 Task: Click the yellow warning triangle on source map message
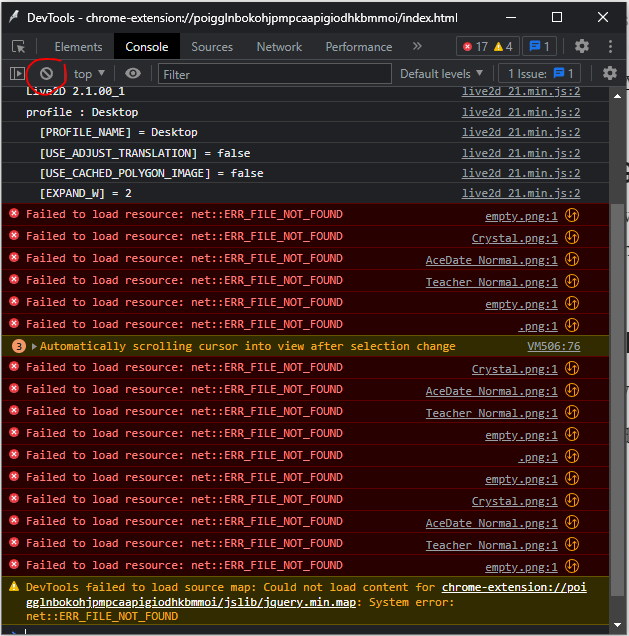[14, 587]
